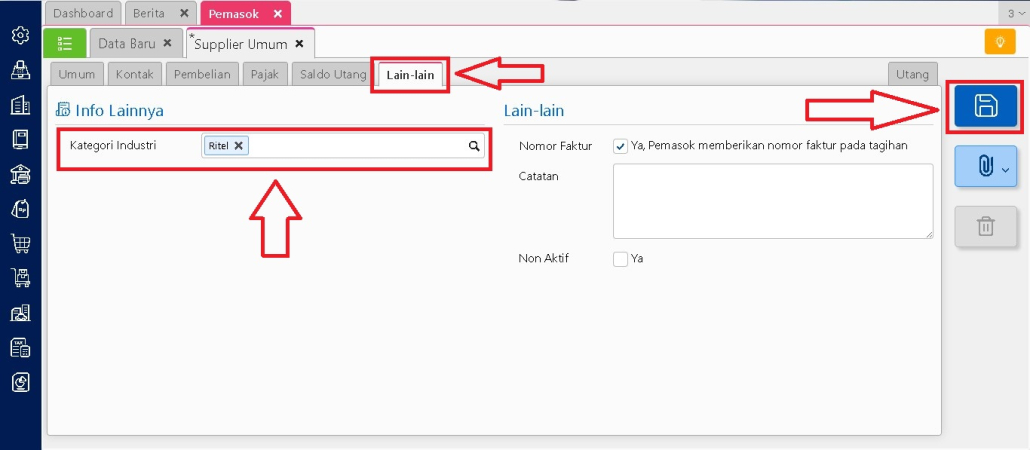Click the blue Save floppy disk button
Image resolution: width=1030 pixels, height=450 pixels.
click(x=985, y=106)
